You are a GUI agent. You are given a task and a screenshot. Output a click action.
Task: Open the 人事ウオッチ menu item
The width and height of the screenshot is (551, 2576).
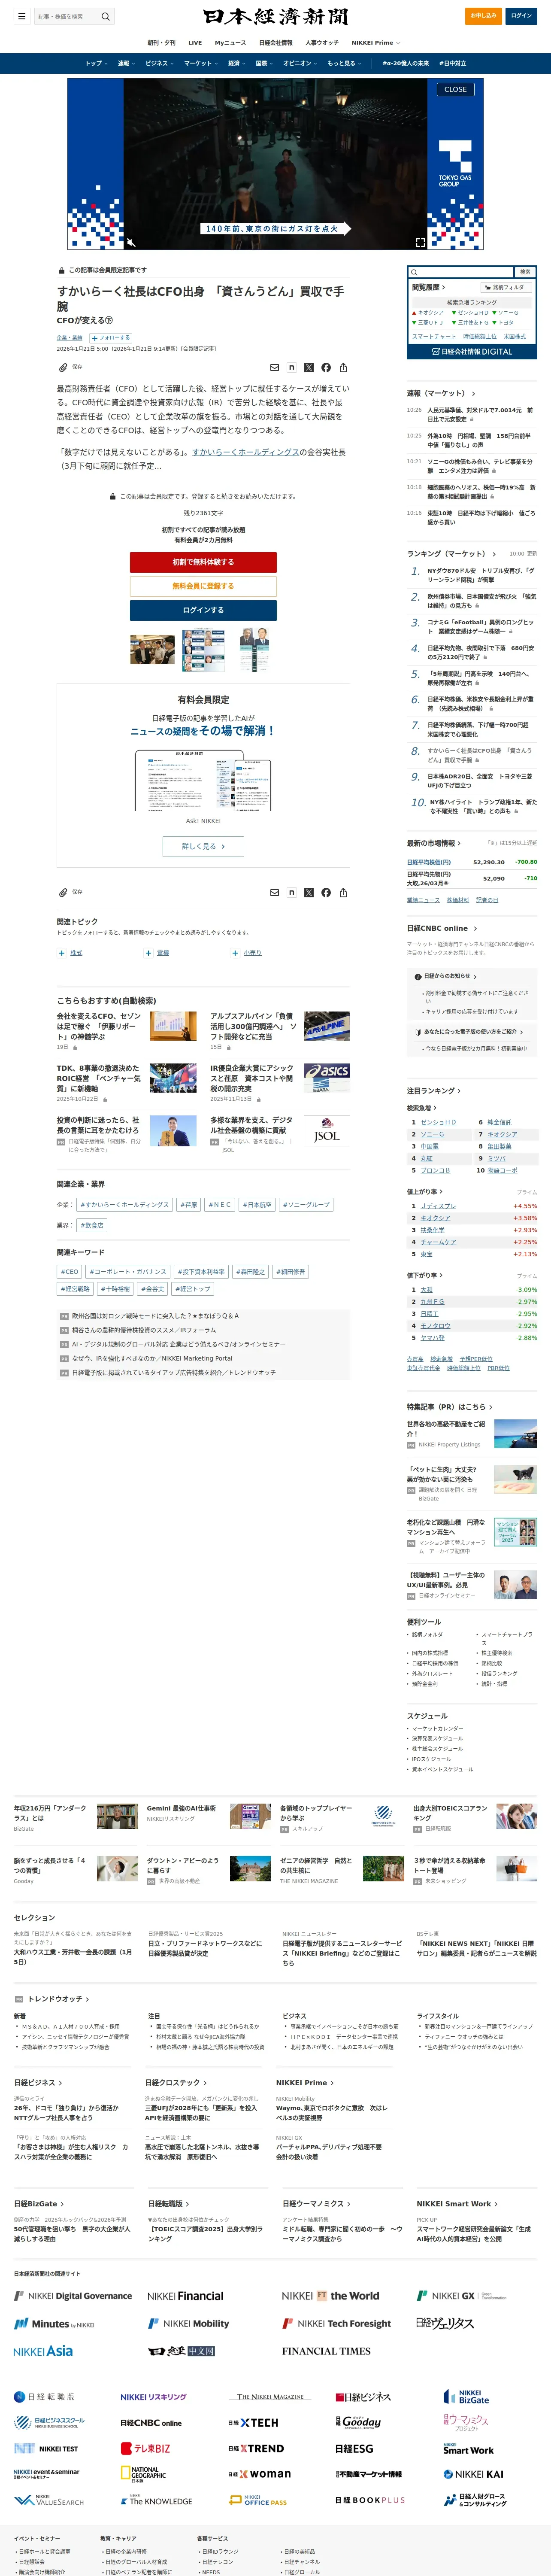(x=322, y=43)
